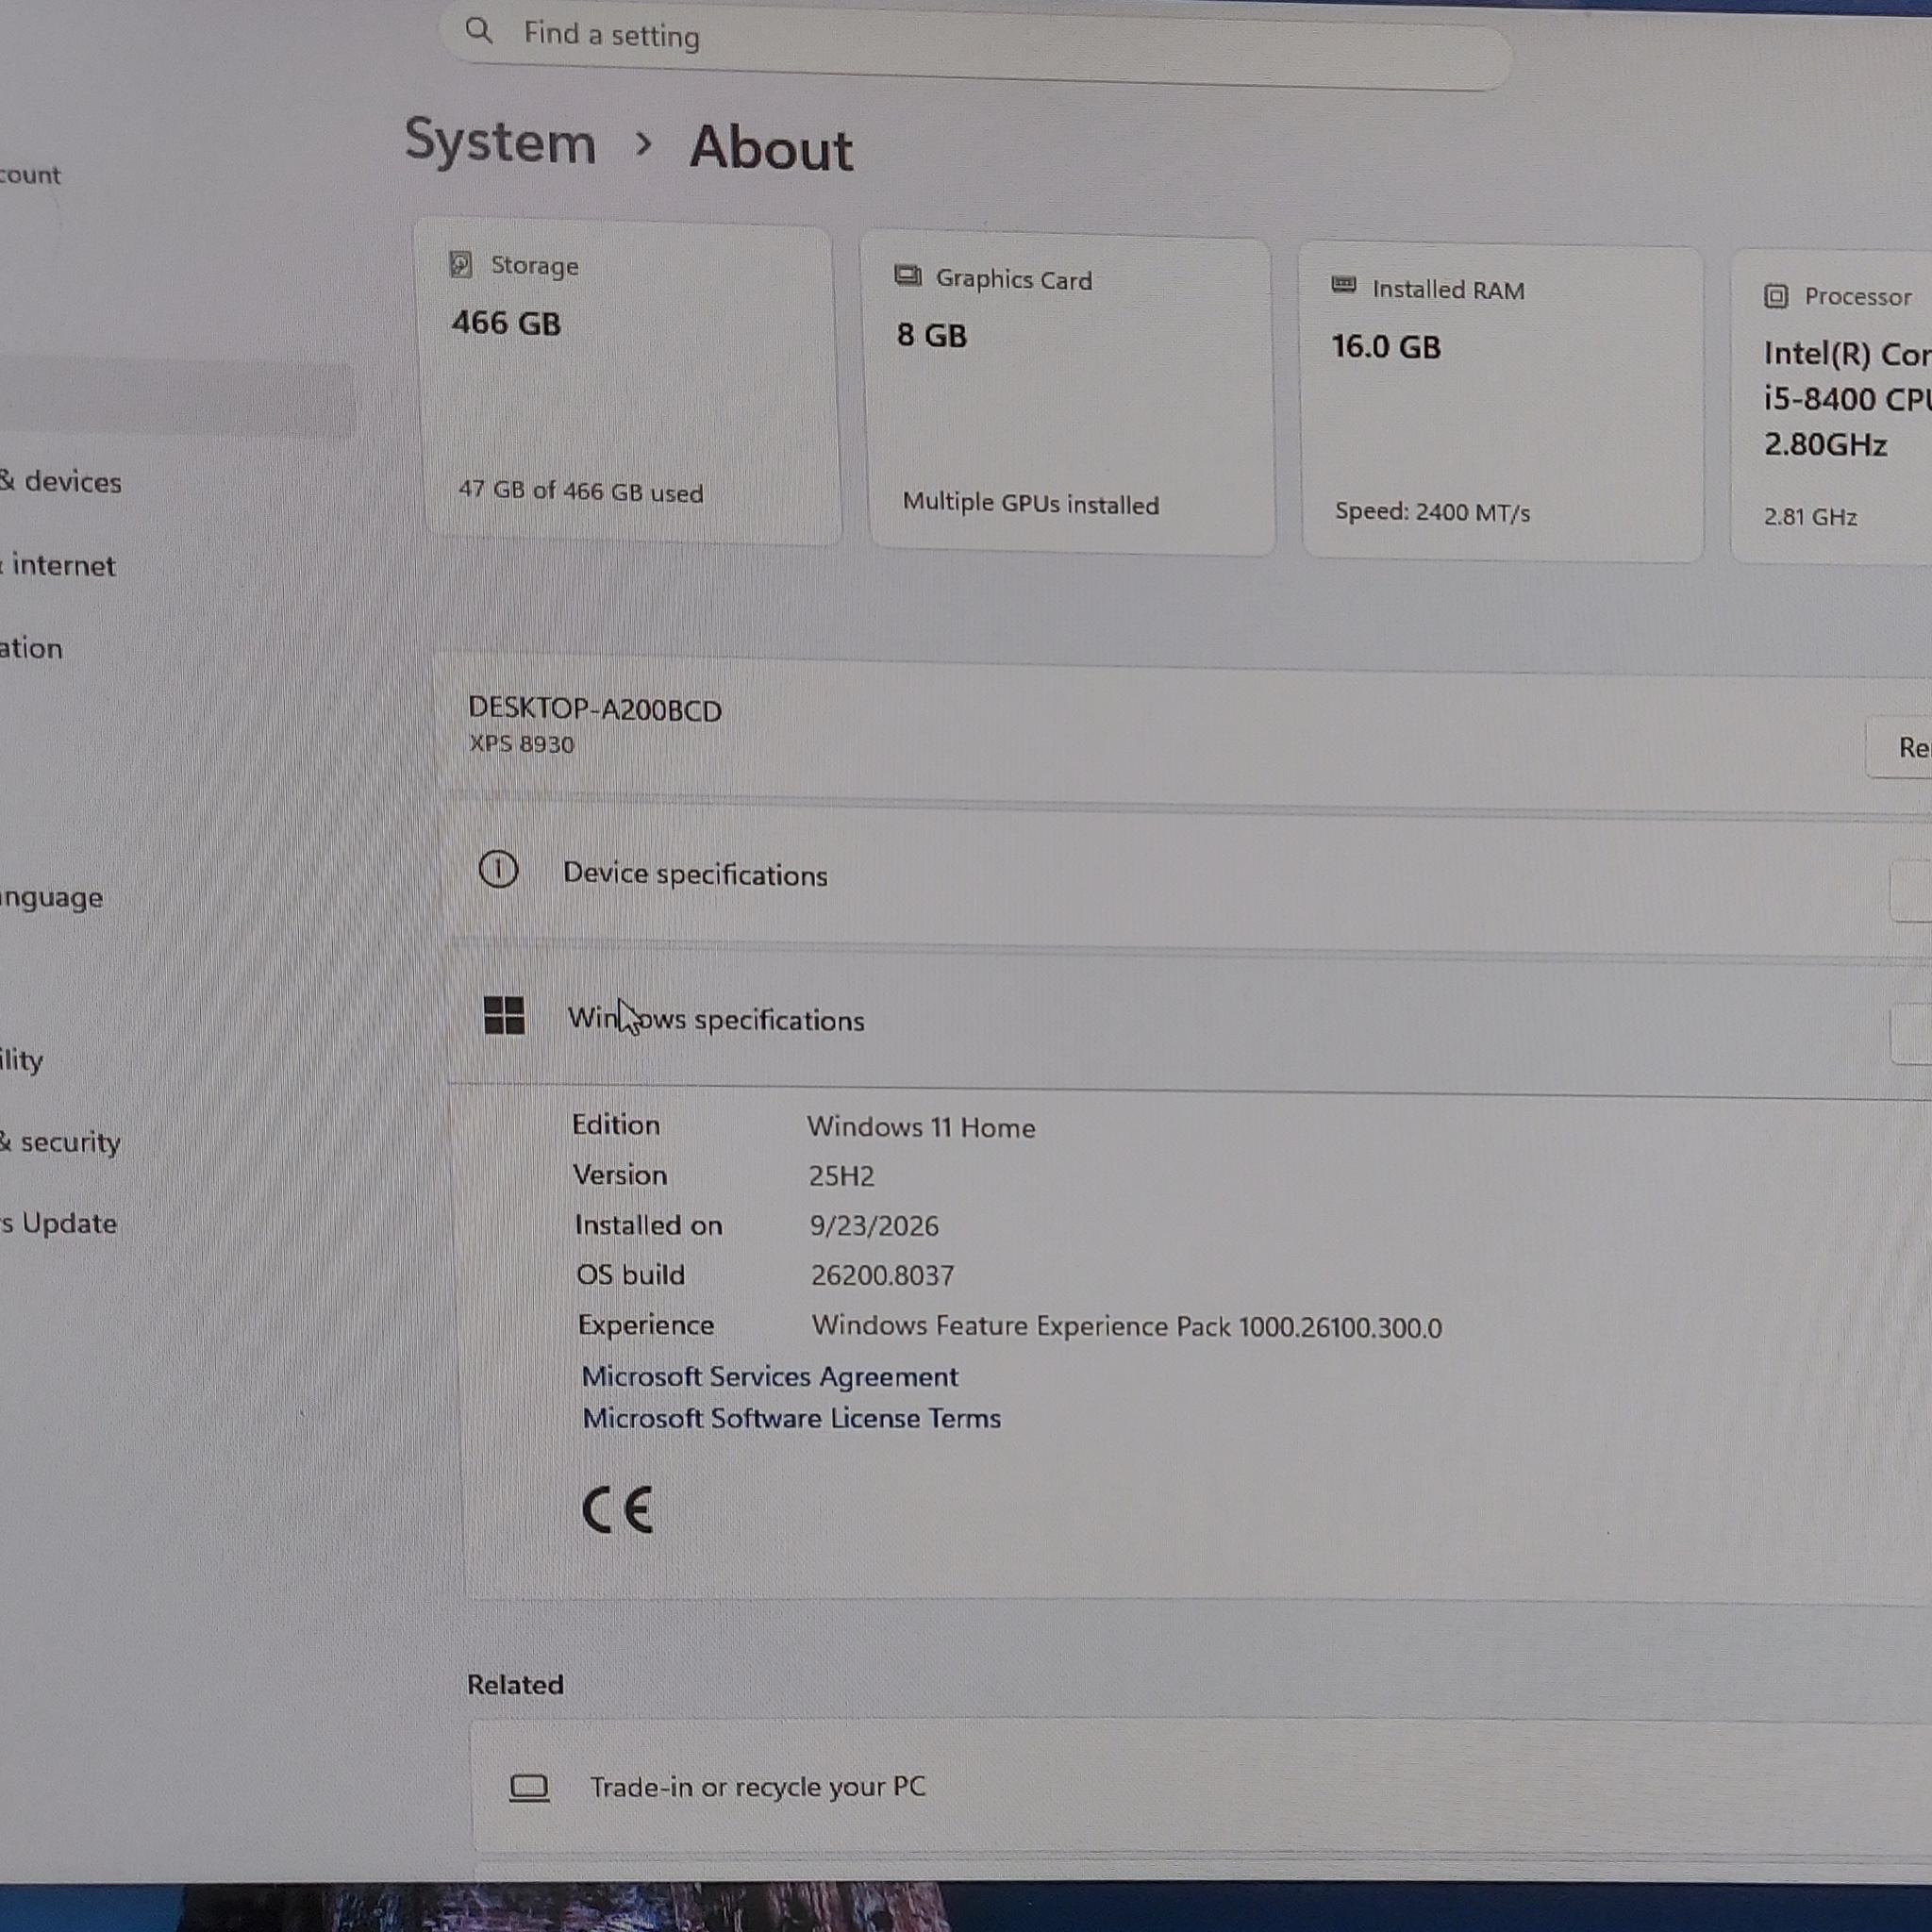This screenshot has height=1932, width=1932.
Task: Select PC name DESKTOP-A200BCD text
Action: (595, 709)
